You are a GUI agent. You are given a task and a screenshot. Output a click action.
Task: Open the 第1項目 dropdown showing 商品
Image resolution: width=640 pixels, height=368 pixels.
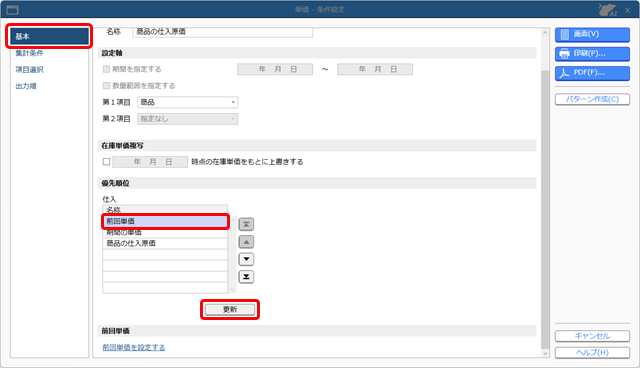[187, 102]
